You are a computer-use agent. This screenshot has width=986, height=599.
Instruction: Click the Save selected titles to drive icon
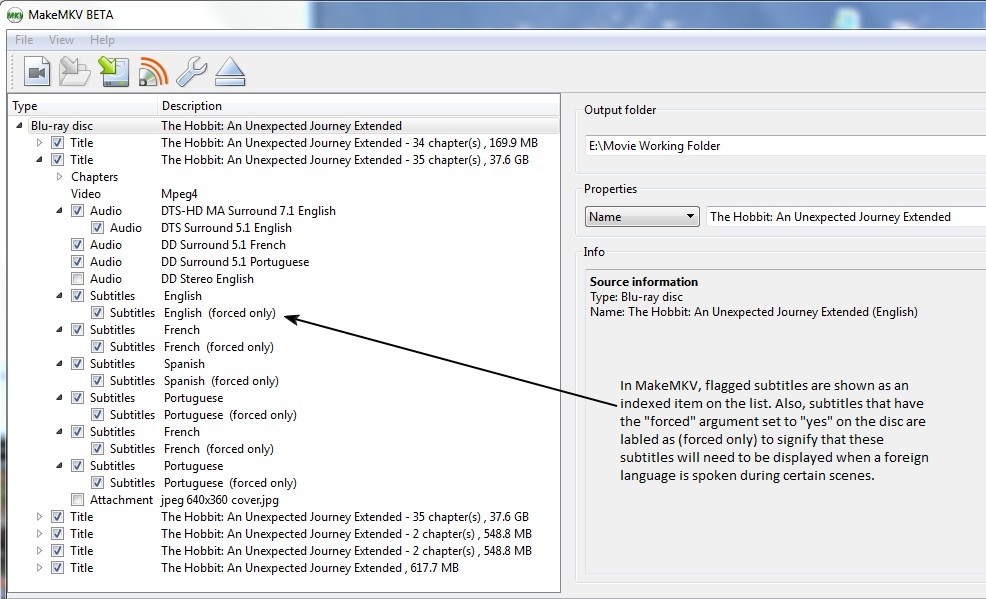pyautogui.click(x=113, y=72)
